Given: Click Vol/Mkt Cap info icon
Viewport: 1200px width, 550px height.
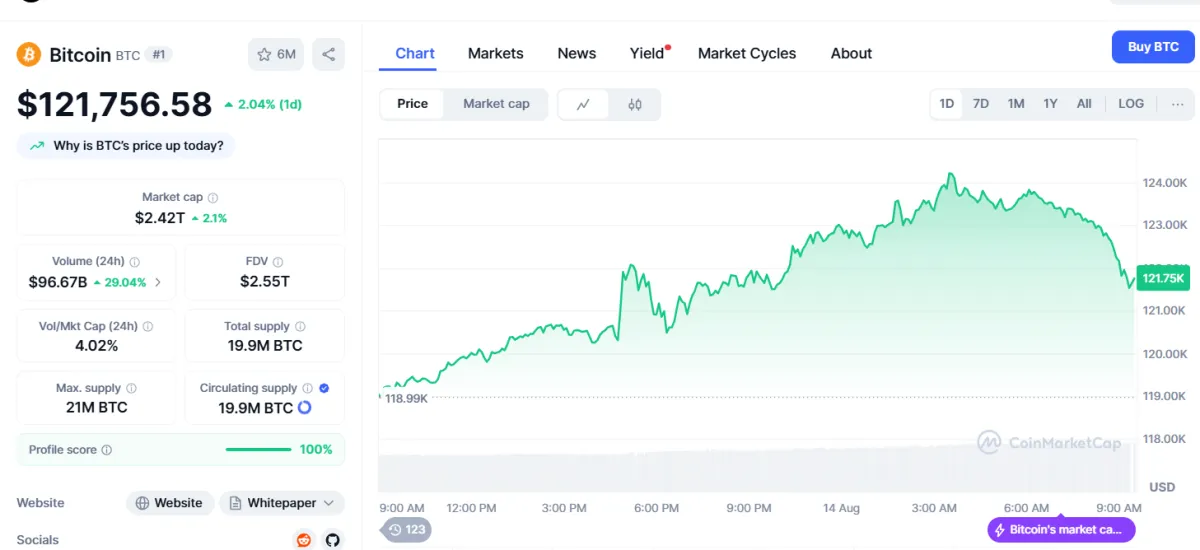Looking at the screenshot, I should pos(148,327).
